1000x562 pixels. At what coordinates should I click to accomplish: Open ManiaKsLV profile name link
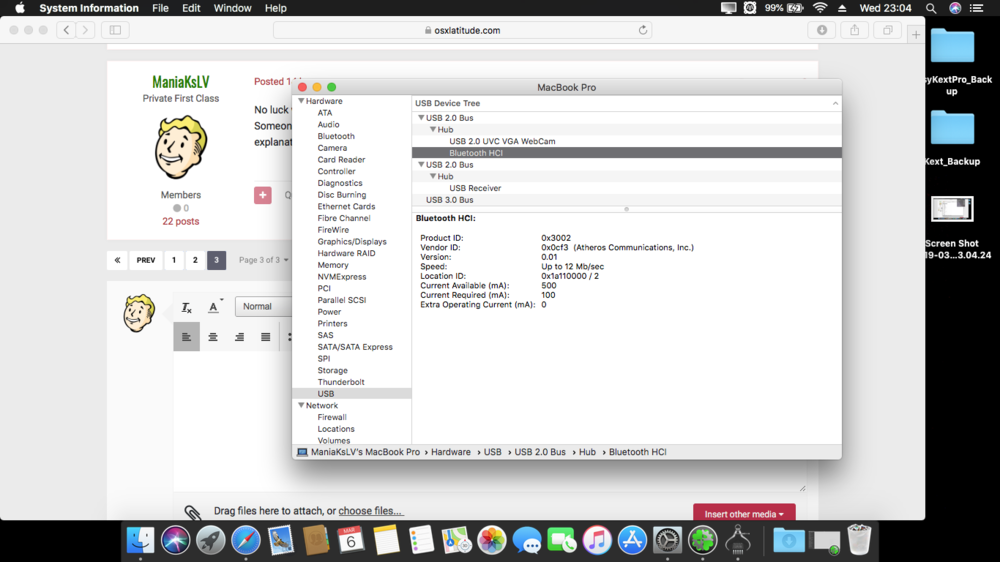(x=180, y=82)
